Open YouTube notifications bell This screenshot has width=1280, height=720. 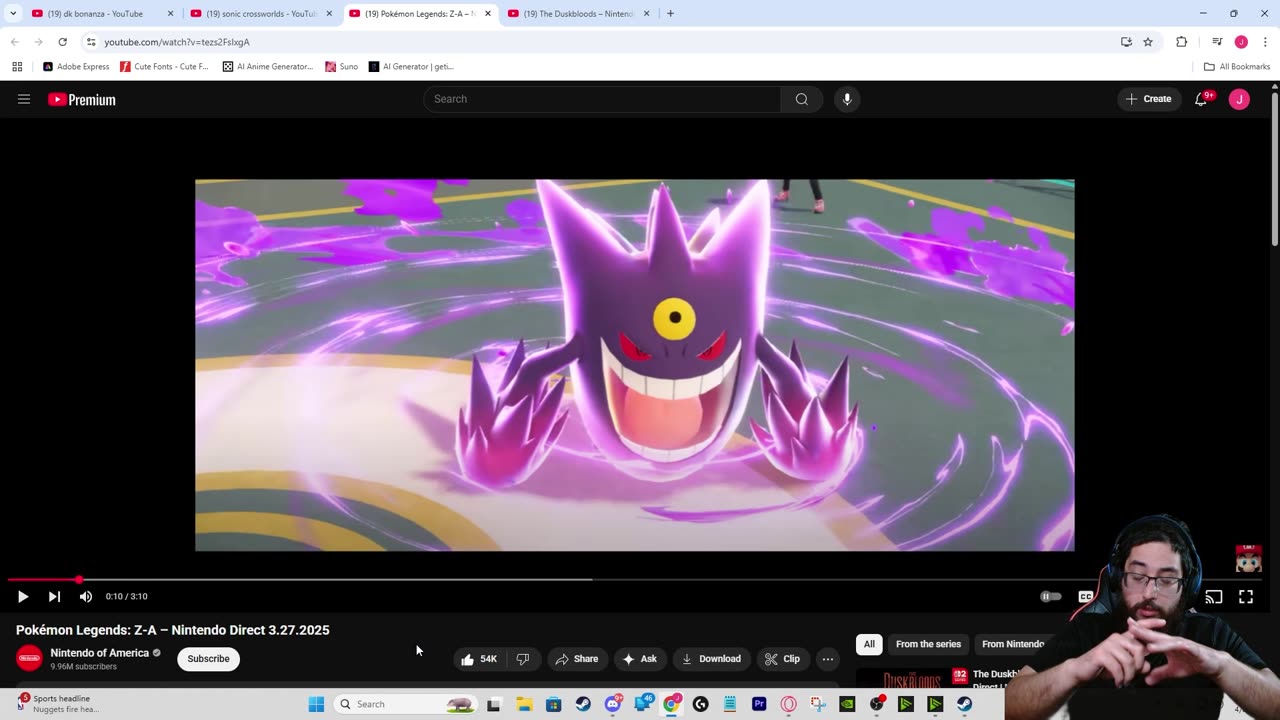point(1202,99)
